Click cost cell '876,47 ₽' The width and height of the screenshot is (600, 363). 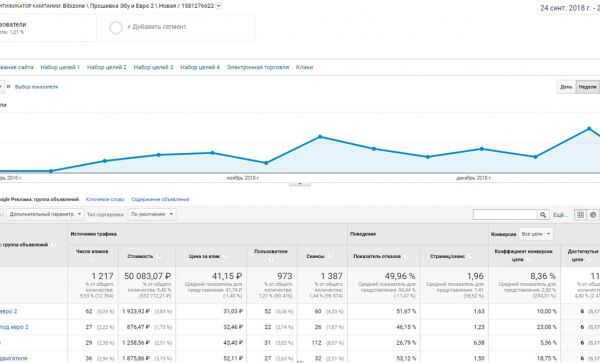pyautogui.click(x=139, y=327)
